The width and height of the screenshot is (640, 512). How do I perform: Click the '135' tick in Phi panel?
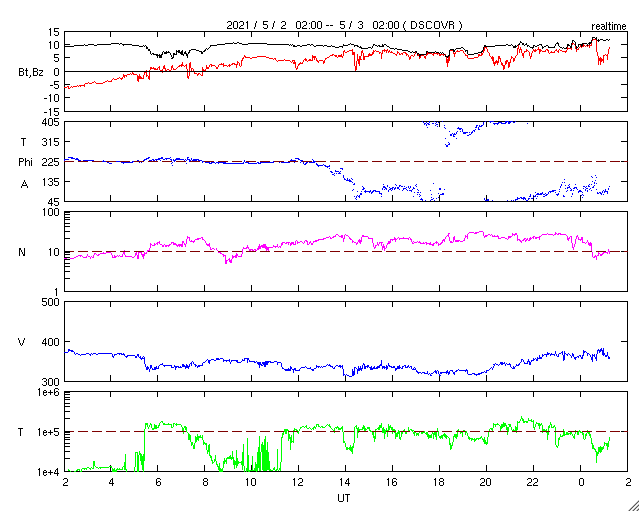pyautogui.click(x=51, y=182)
